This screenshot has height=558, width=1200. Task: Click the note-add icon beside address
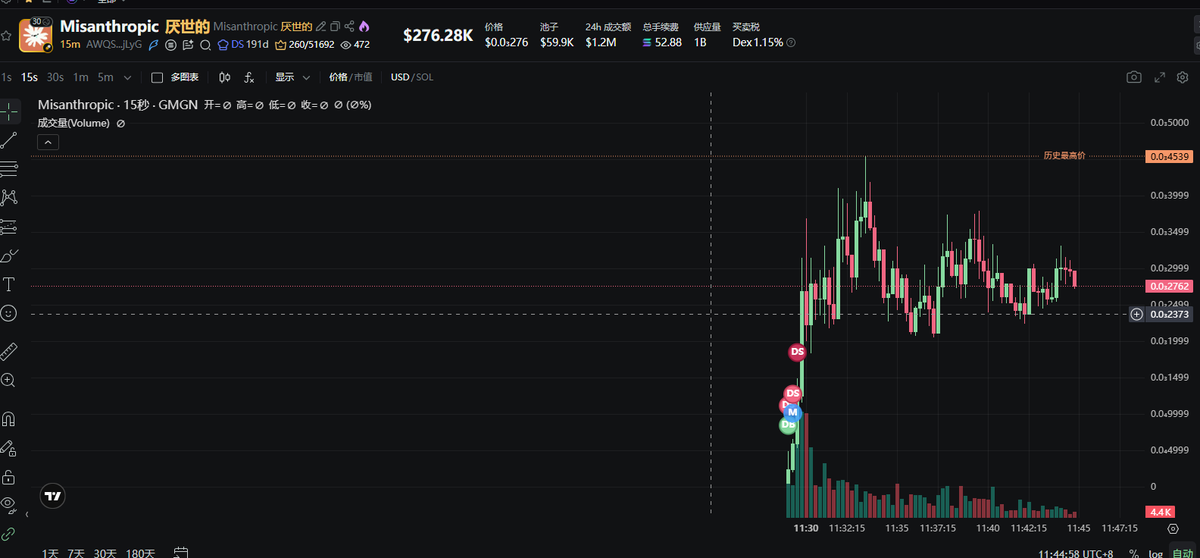(188, 45)
